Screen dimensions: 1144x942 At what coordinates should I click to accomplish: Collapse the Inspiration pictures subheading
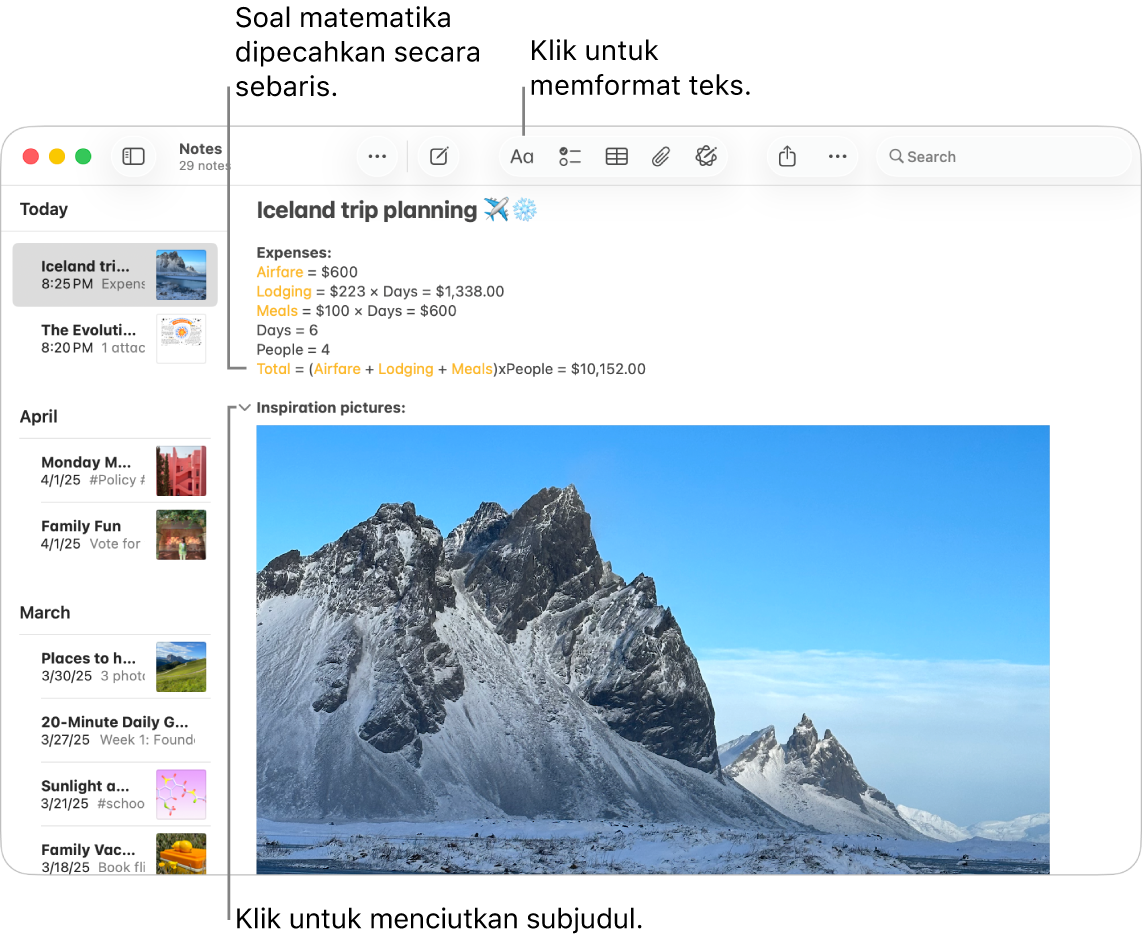pyautogui.click(x=244, y=408)
